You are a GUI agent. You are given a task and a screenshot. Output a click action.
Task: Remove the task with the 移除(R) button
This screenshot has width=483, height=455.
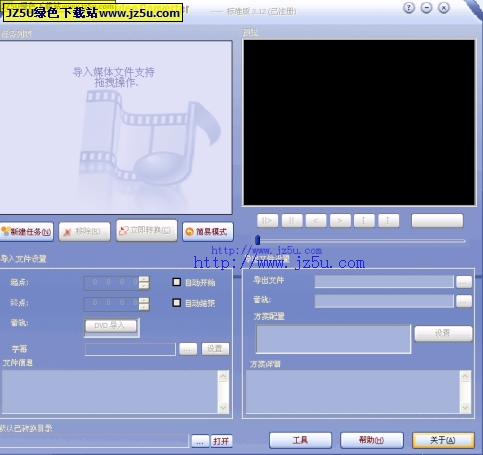click(x=84, y=231)
